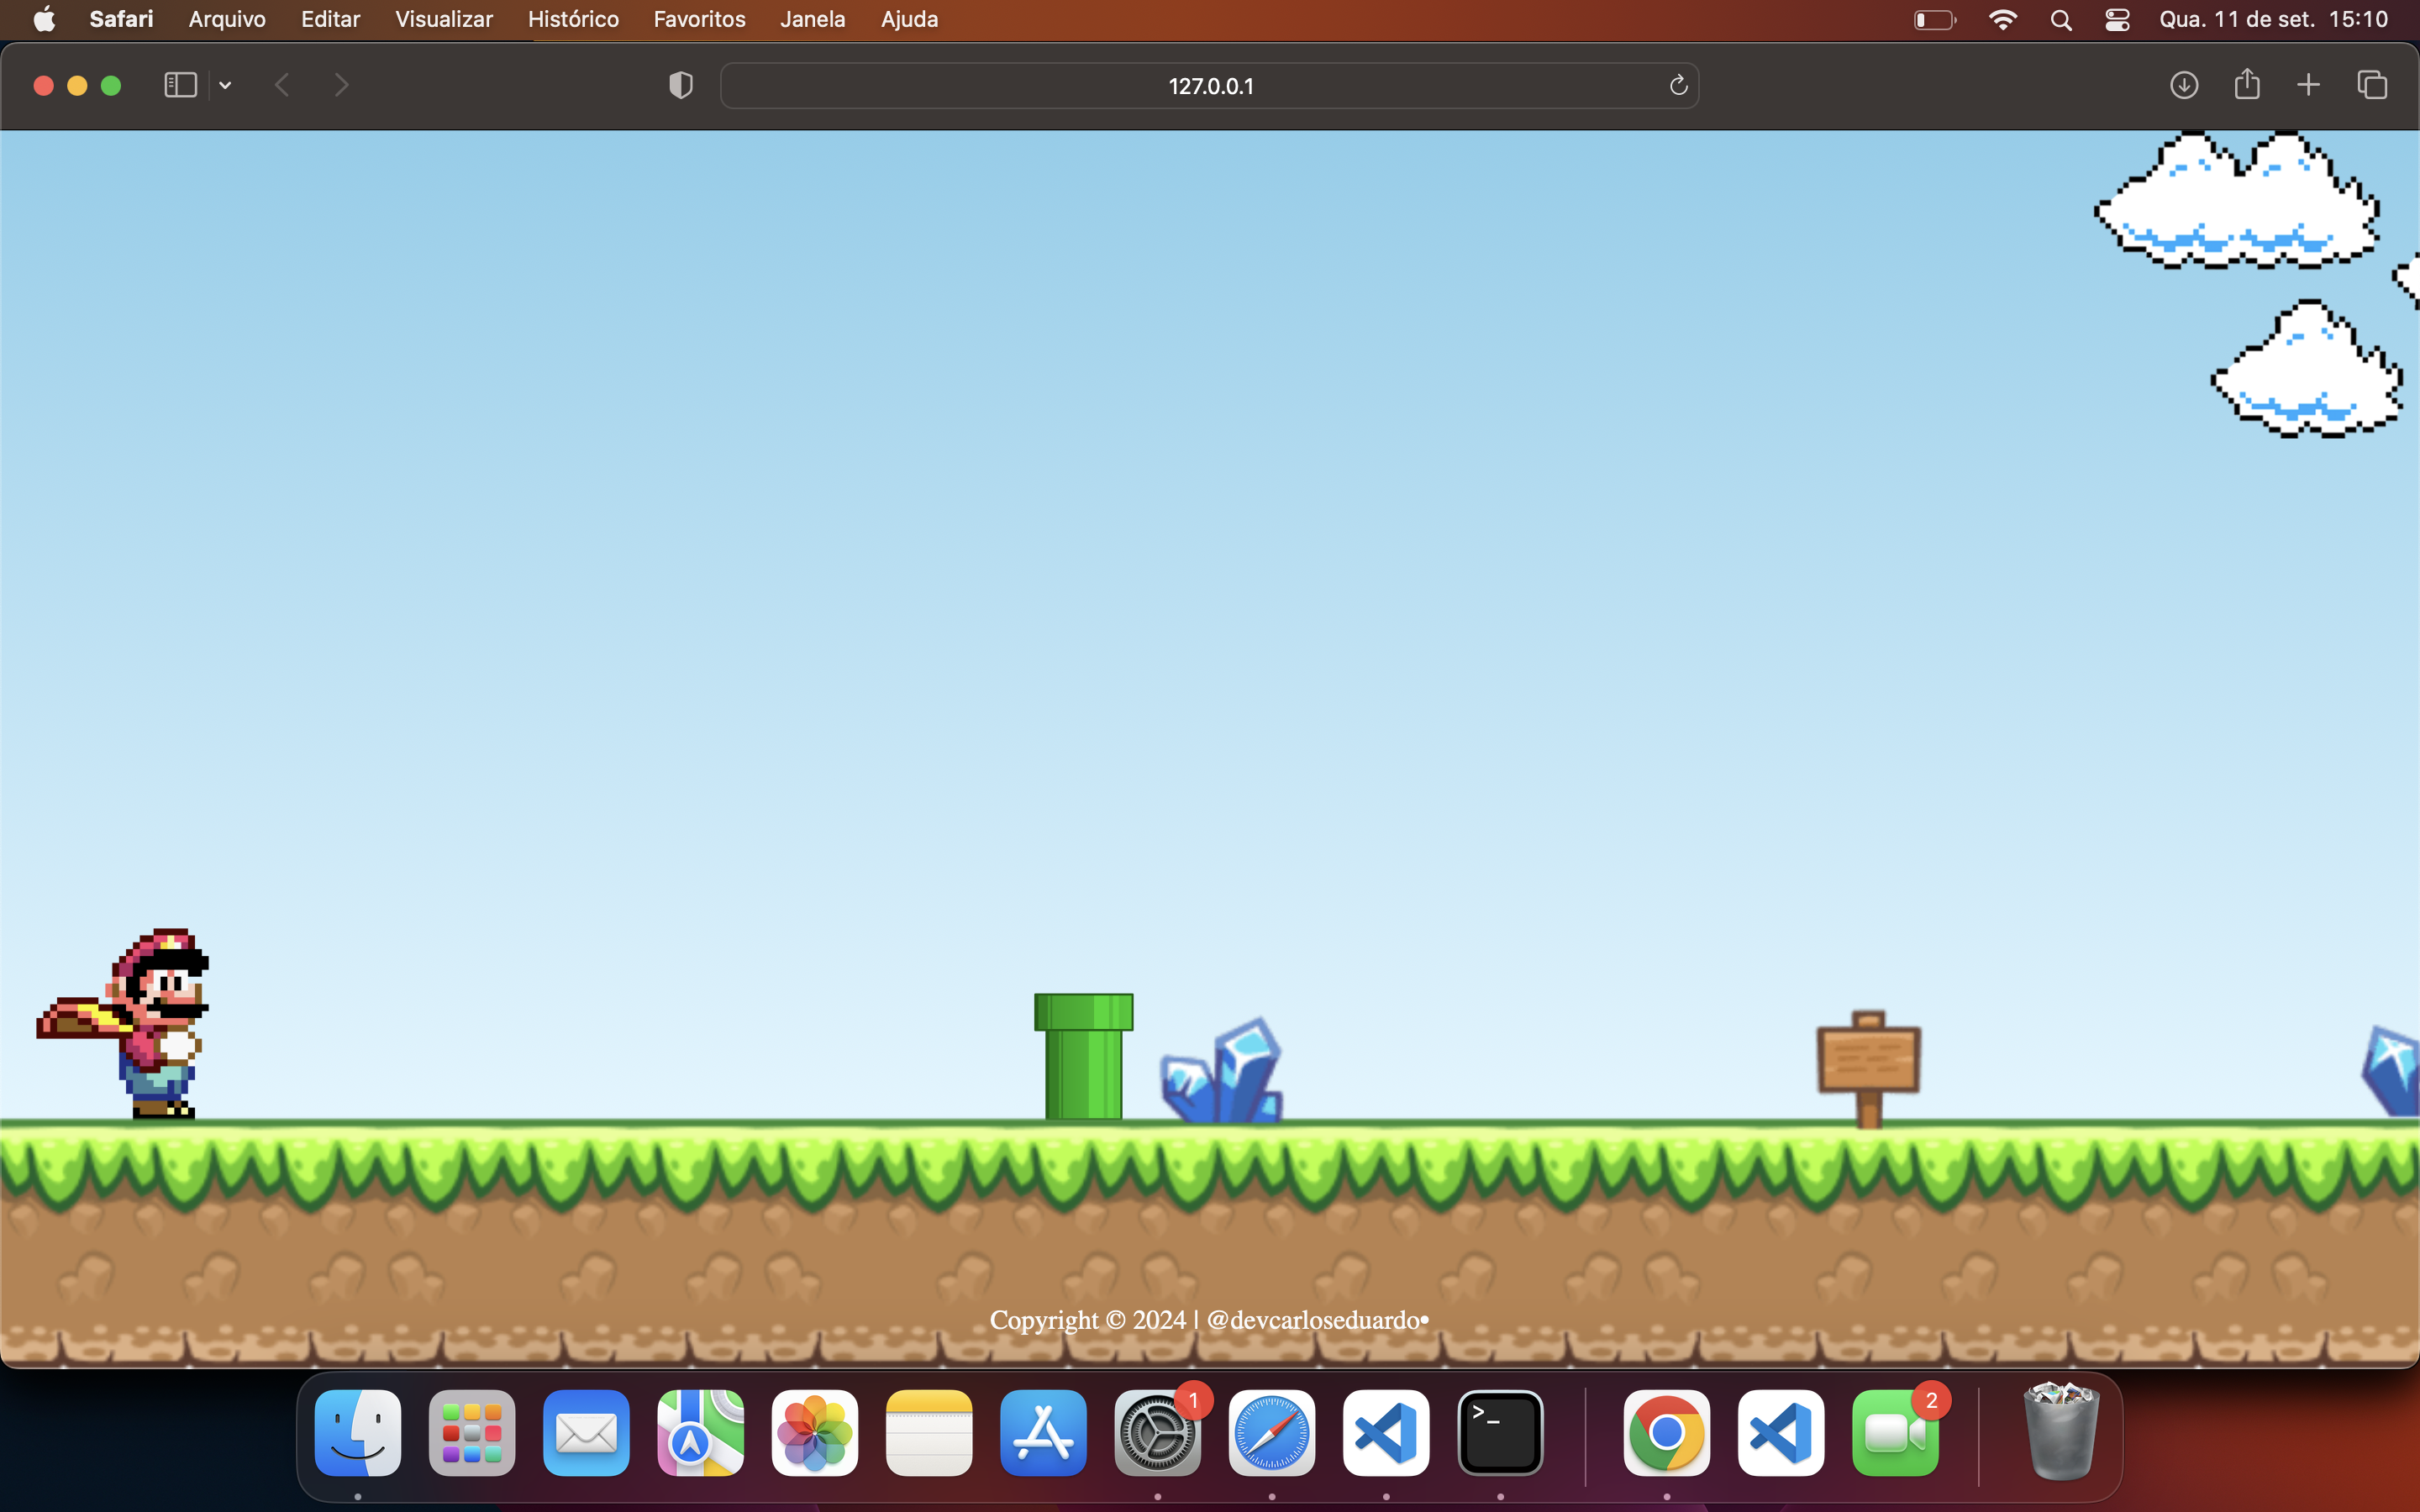The height and width of the screenshot is (1512, 2420).
Task: Open the Share button in Safari
Action: tap(2247, 84)
